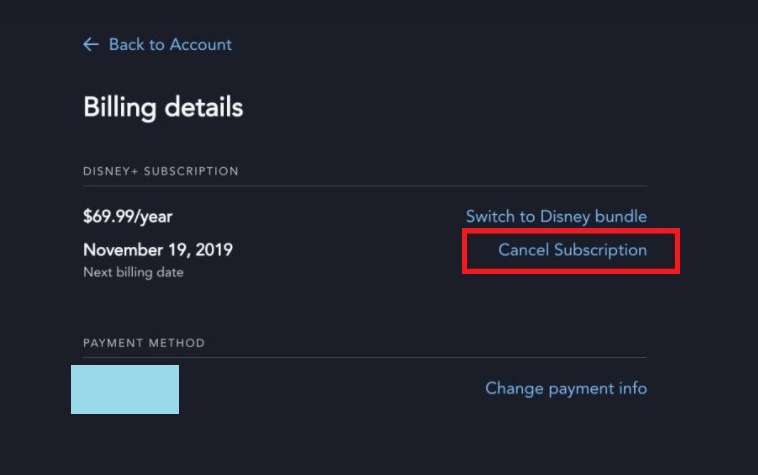The height and width of the screenshot is (475, 758).
Task: Click the Cancel Subscription link
Action: (x=572, y=250)
